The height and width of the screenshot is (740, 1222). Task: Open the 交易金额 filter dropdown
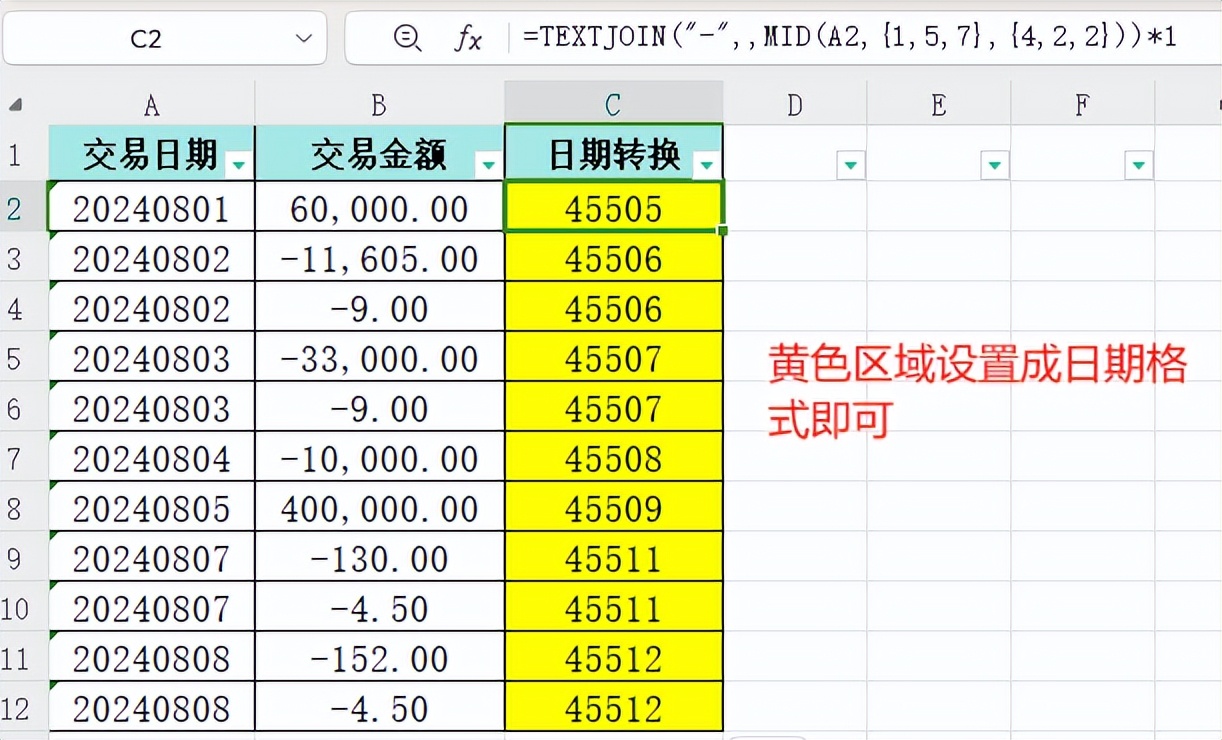(x=488, y=165)
